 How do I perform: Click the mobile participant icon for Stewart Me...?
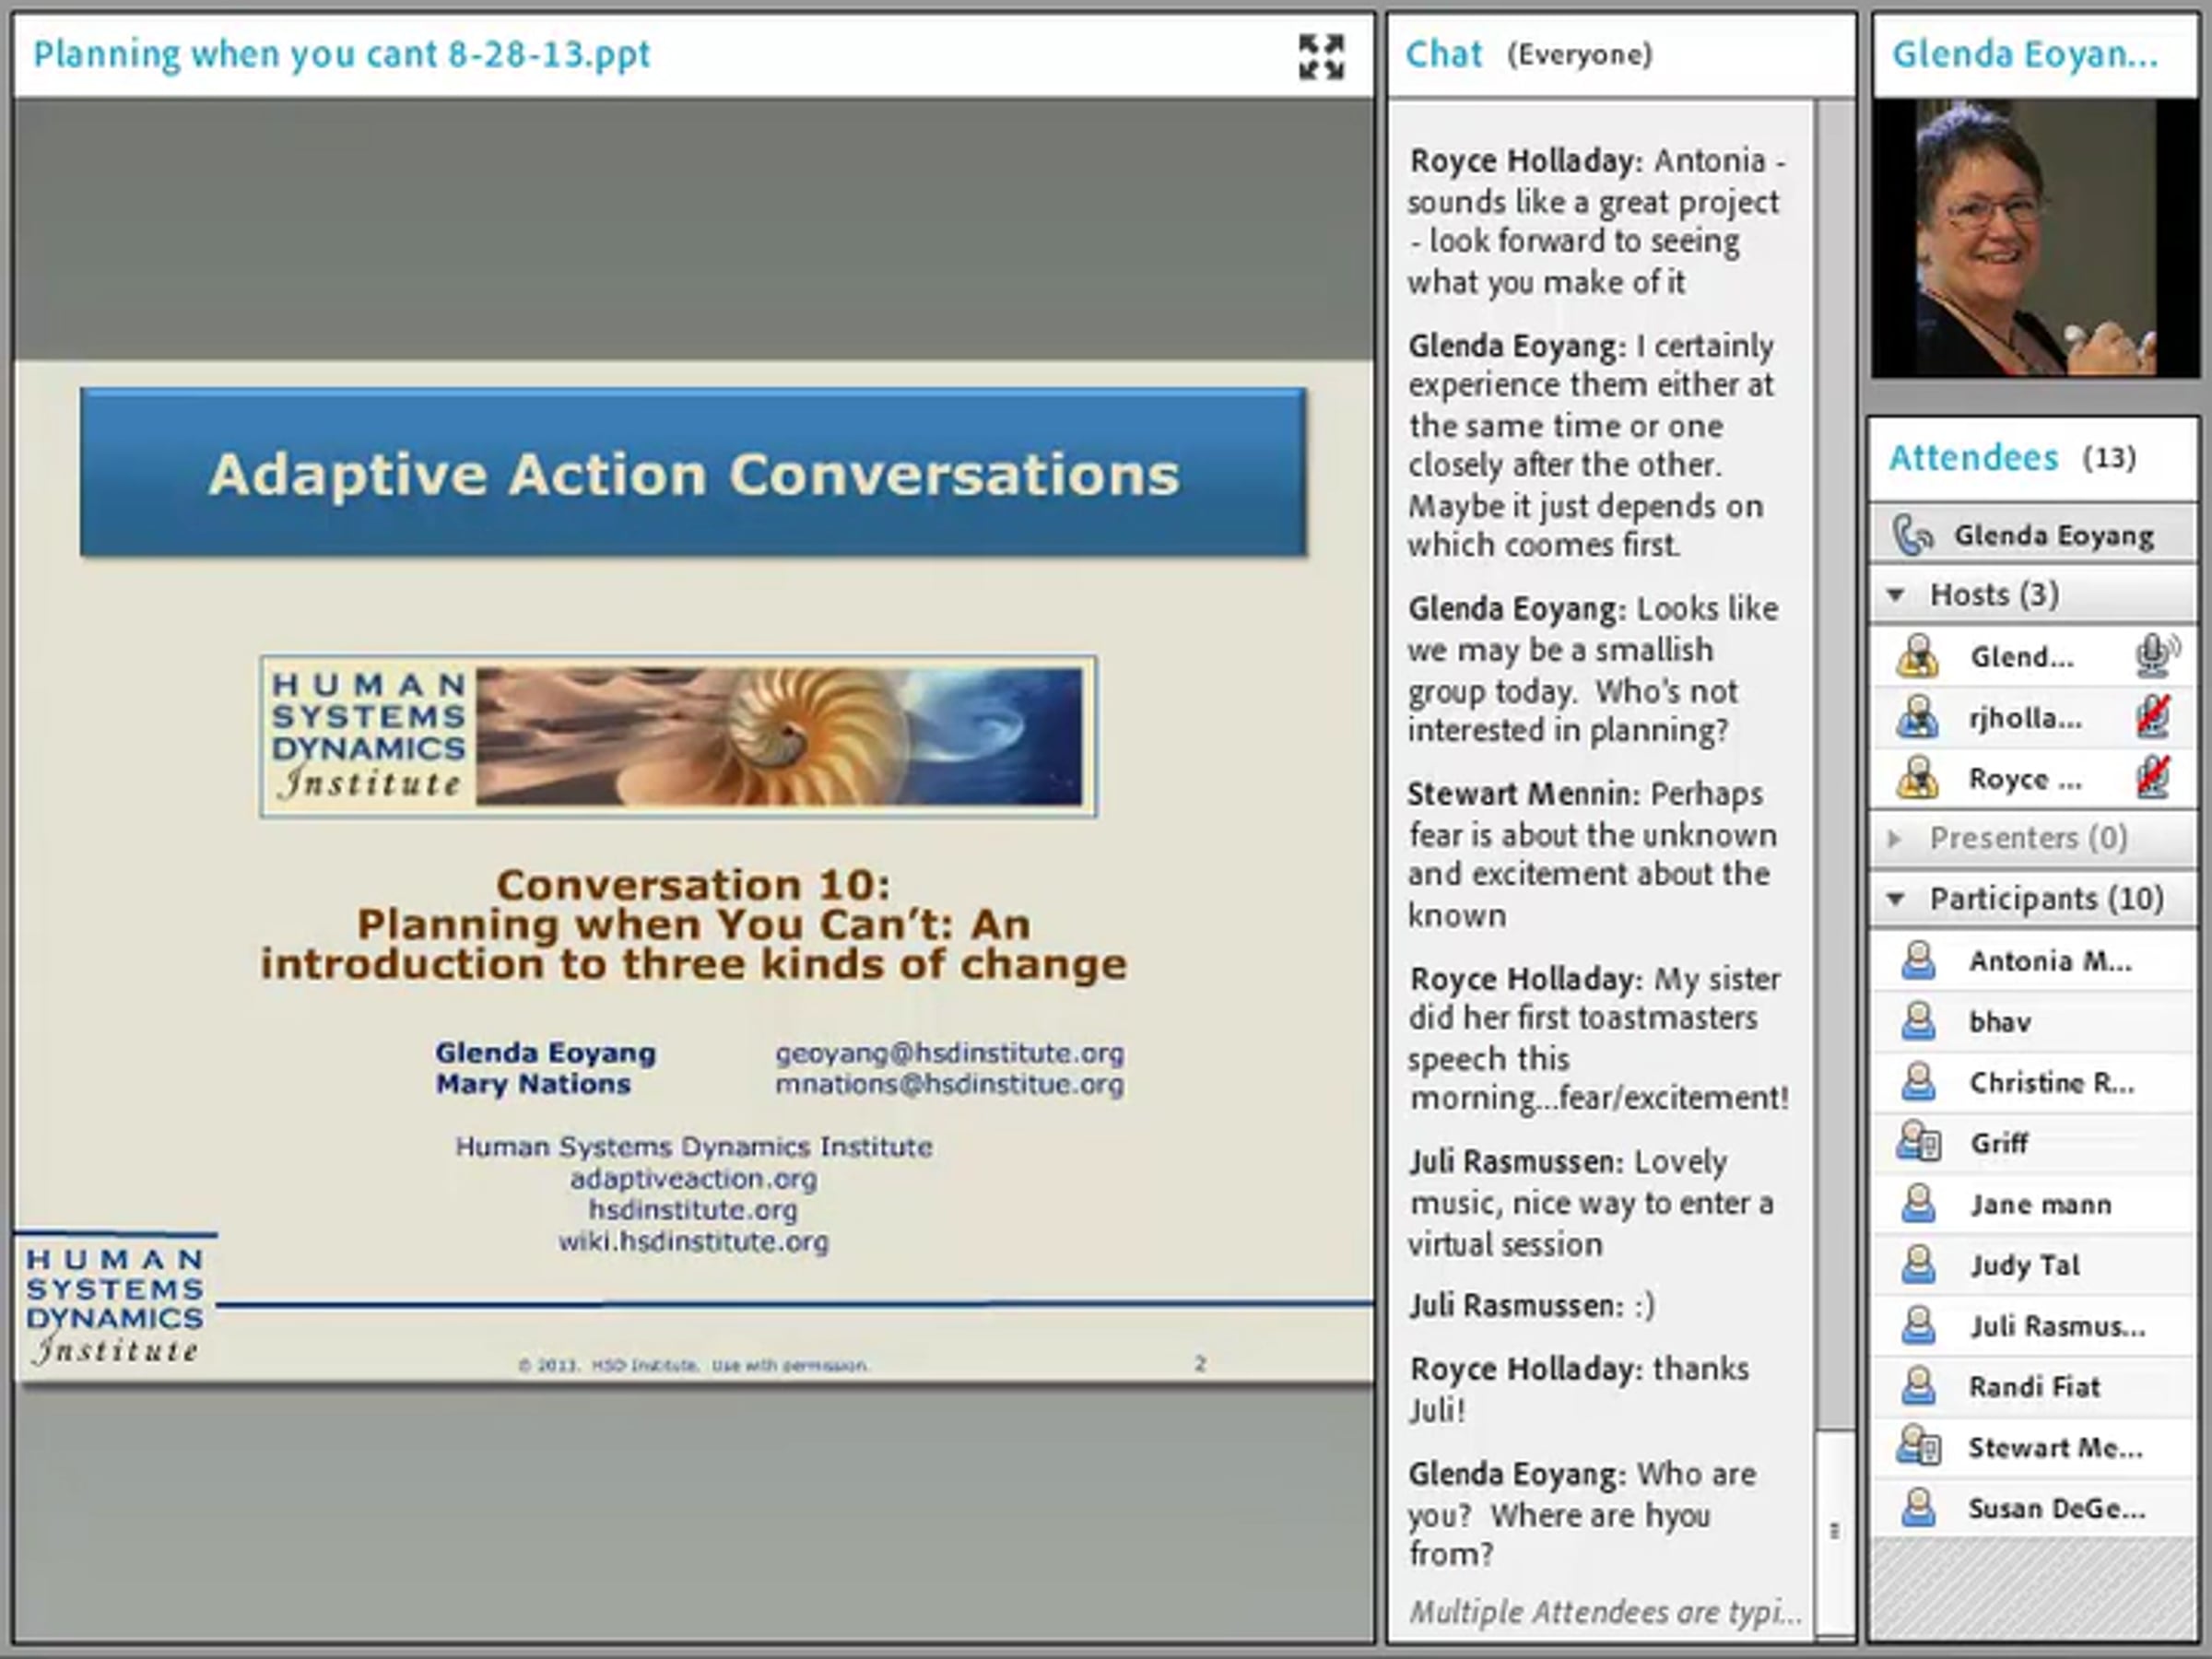point(1919,1447)
